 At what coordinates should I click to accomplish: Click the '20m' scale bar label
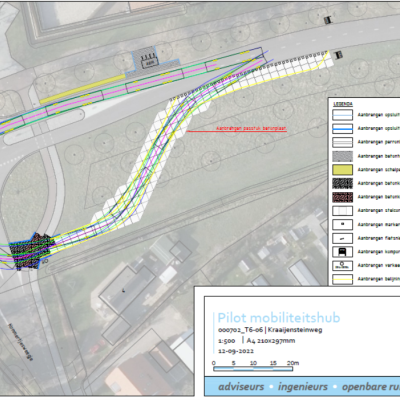click(293, 363)
